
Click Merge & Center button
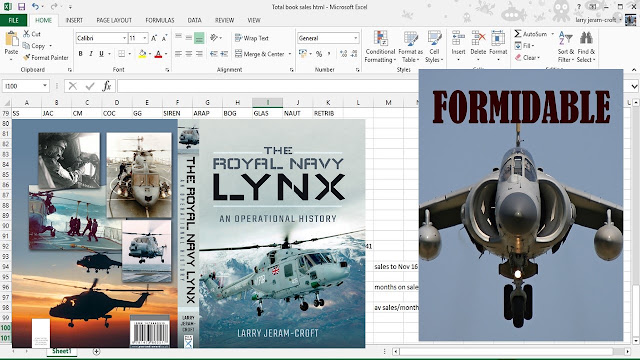click(x=260, y=54)
